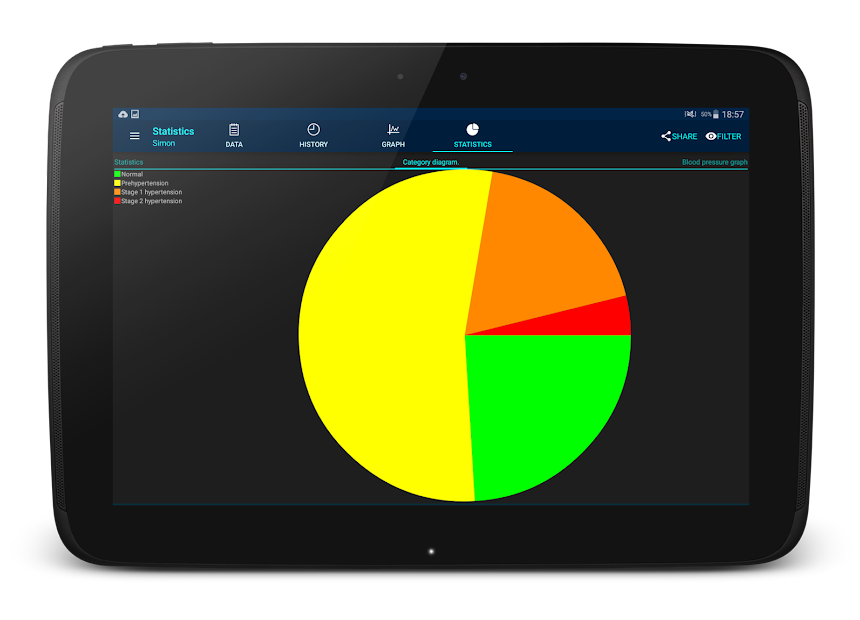Click the Filter eye icon
The width and height of the screenshot is (860, 620).
[x=711, y=136]
